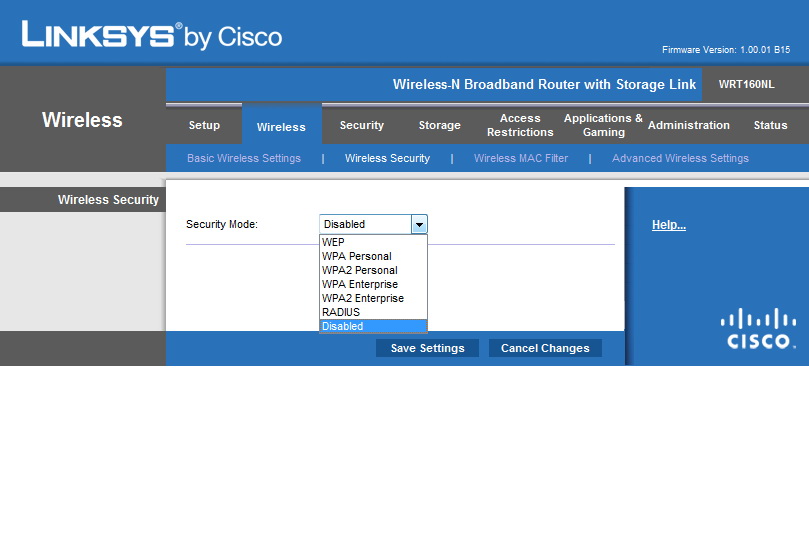Open the Security Mode dropdown arrow

tap(419, 225)
